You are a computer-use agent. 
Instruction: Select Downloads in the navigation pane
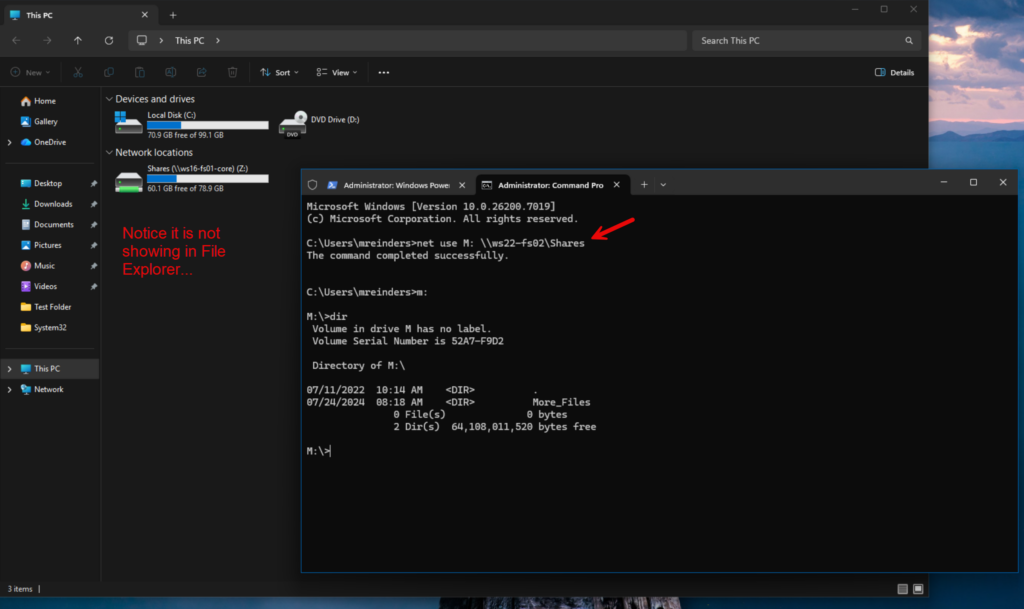(52, 204)
